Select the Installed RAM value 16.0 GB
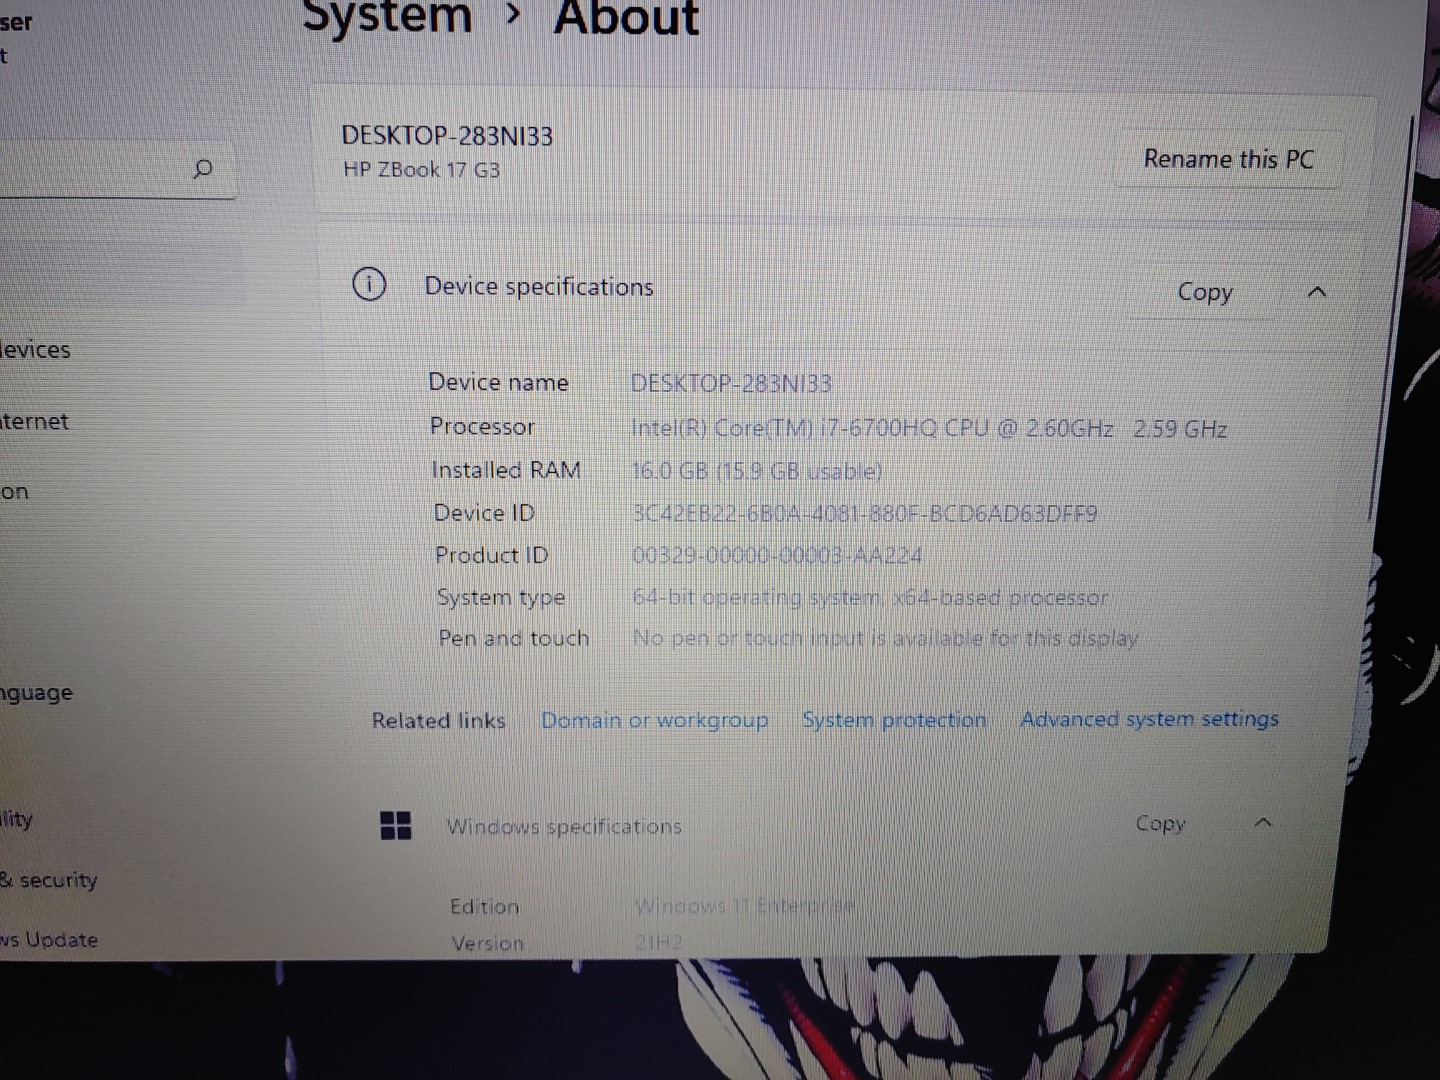Screen dimensions: 1440x1080 [x=757, y=471]
